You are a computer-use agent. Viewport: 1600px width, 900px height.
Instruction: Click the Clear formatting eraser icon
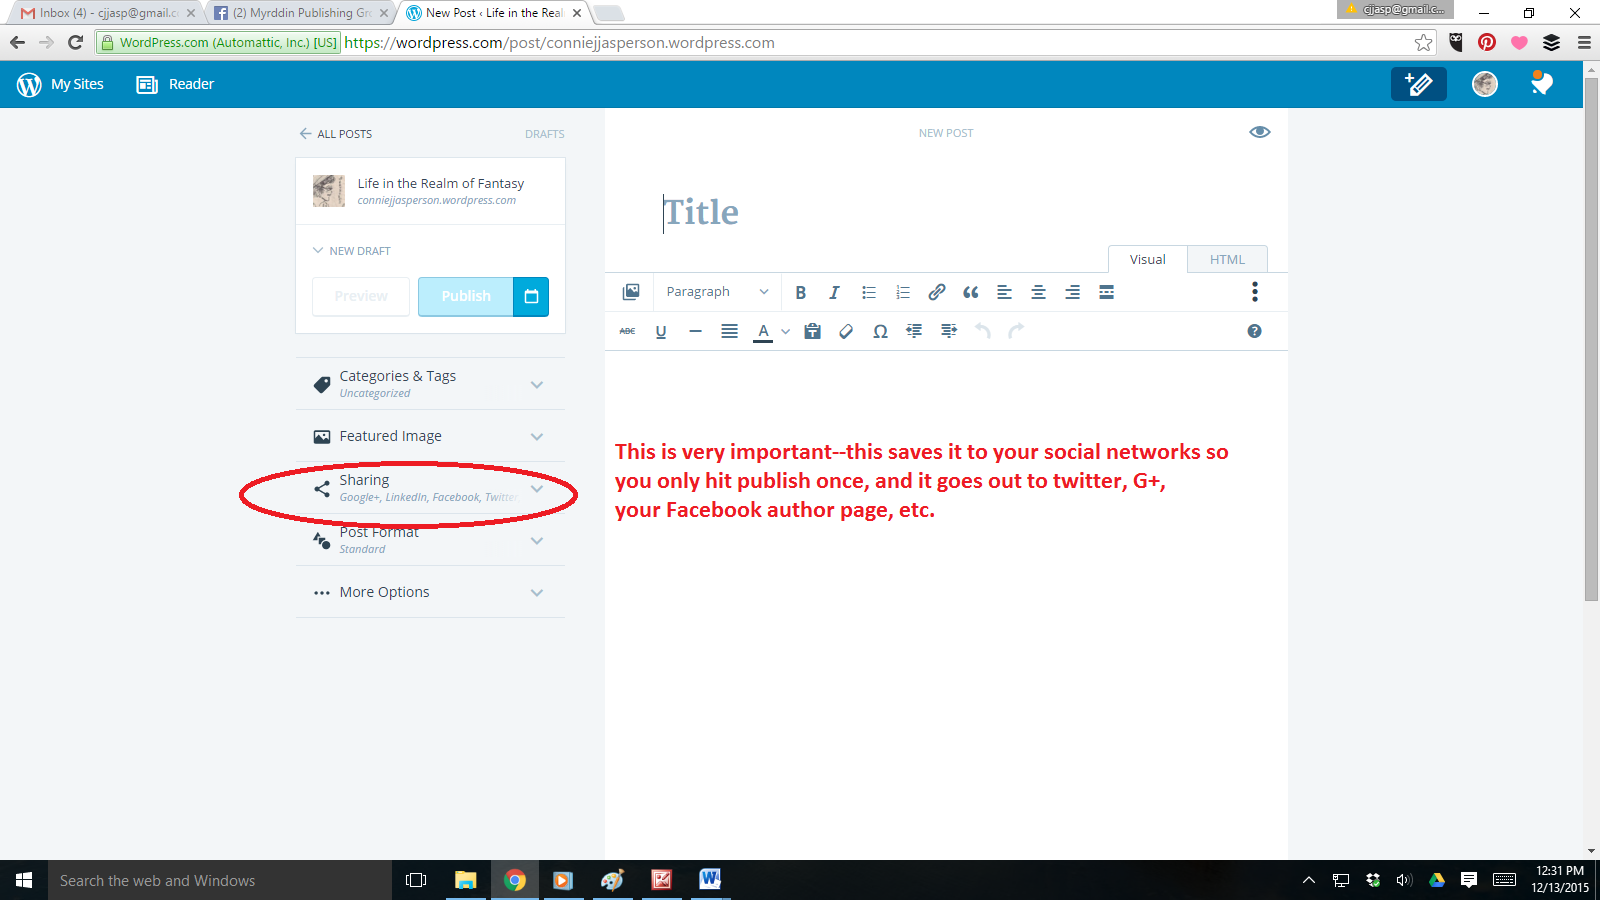[x=846, y=331]
